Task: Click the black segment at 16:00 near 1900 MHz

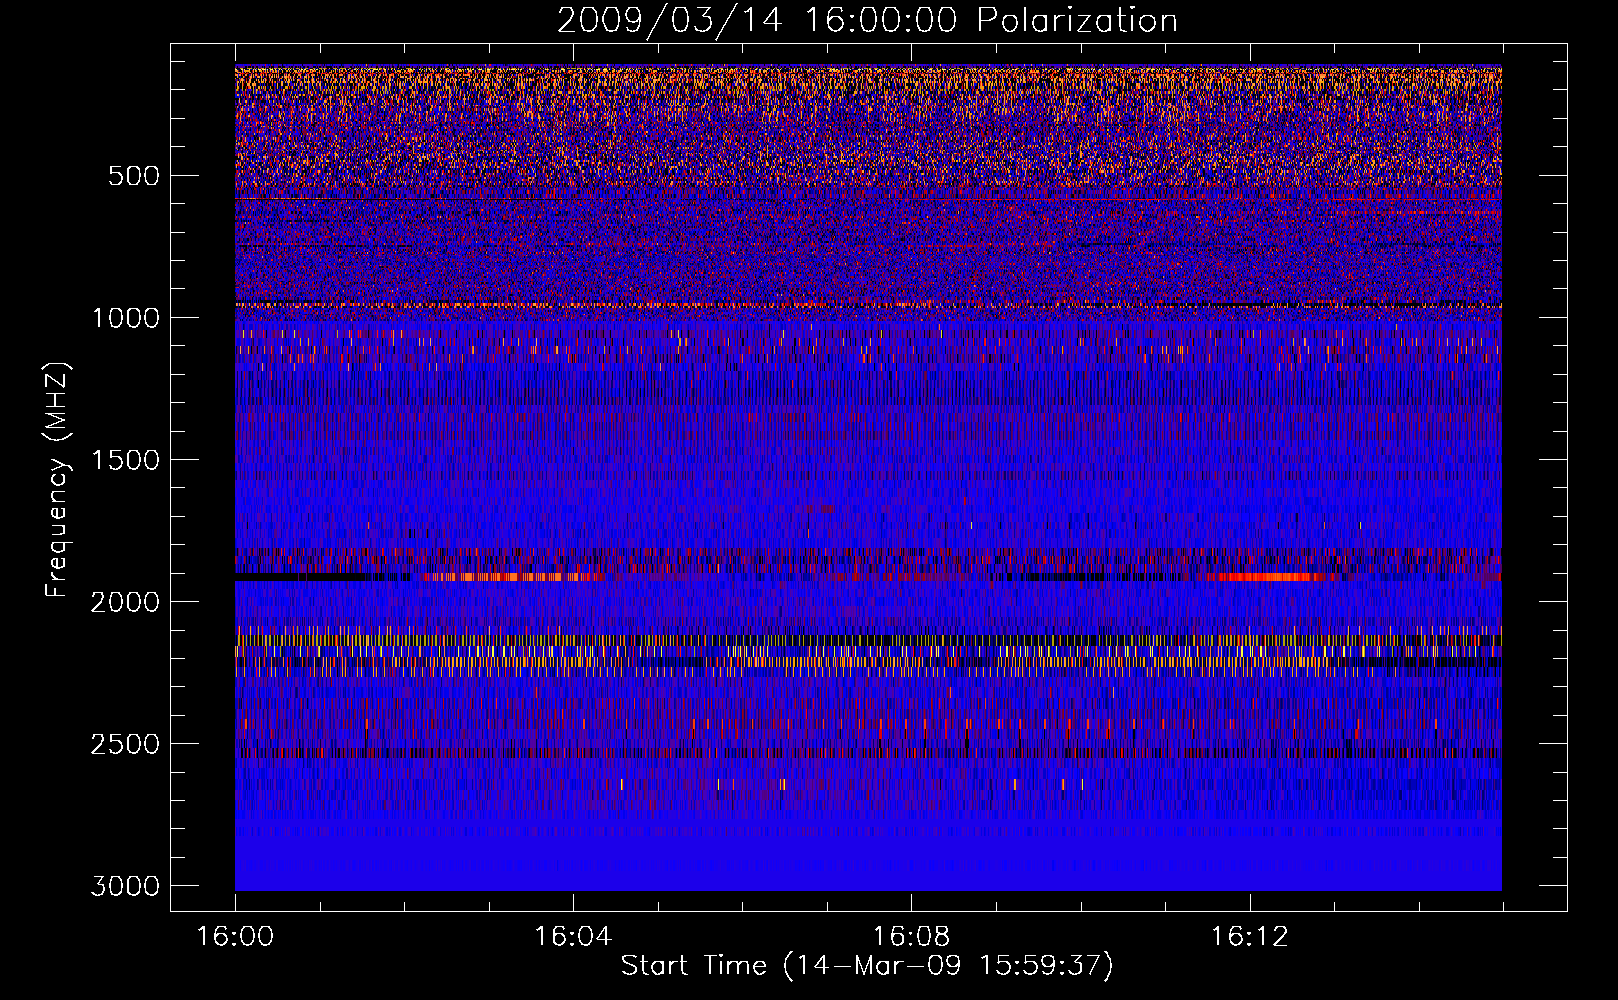Action: pos(302,577)
